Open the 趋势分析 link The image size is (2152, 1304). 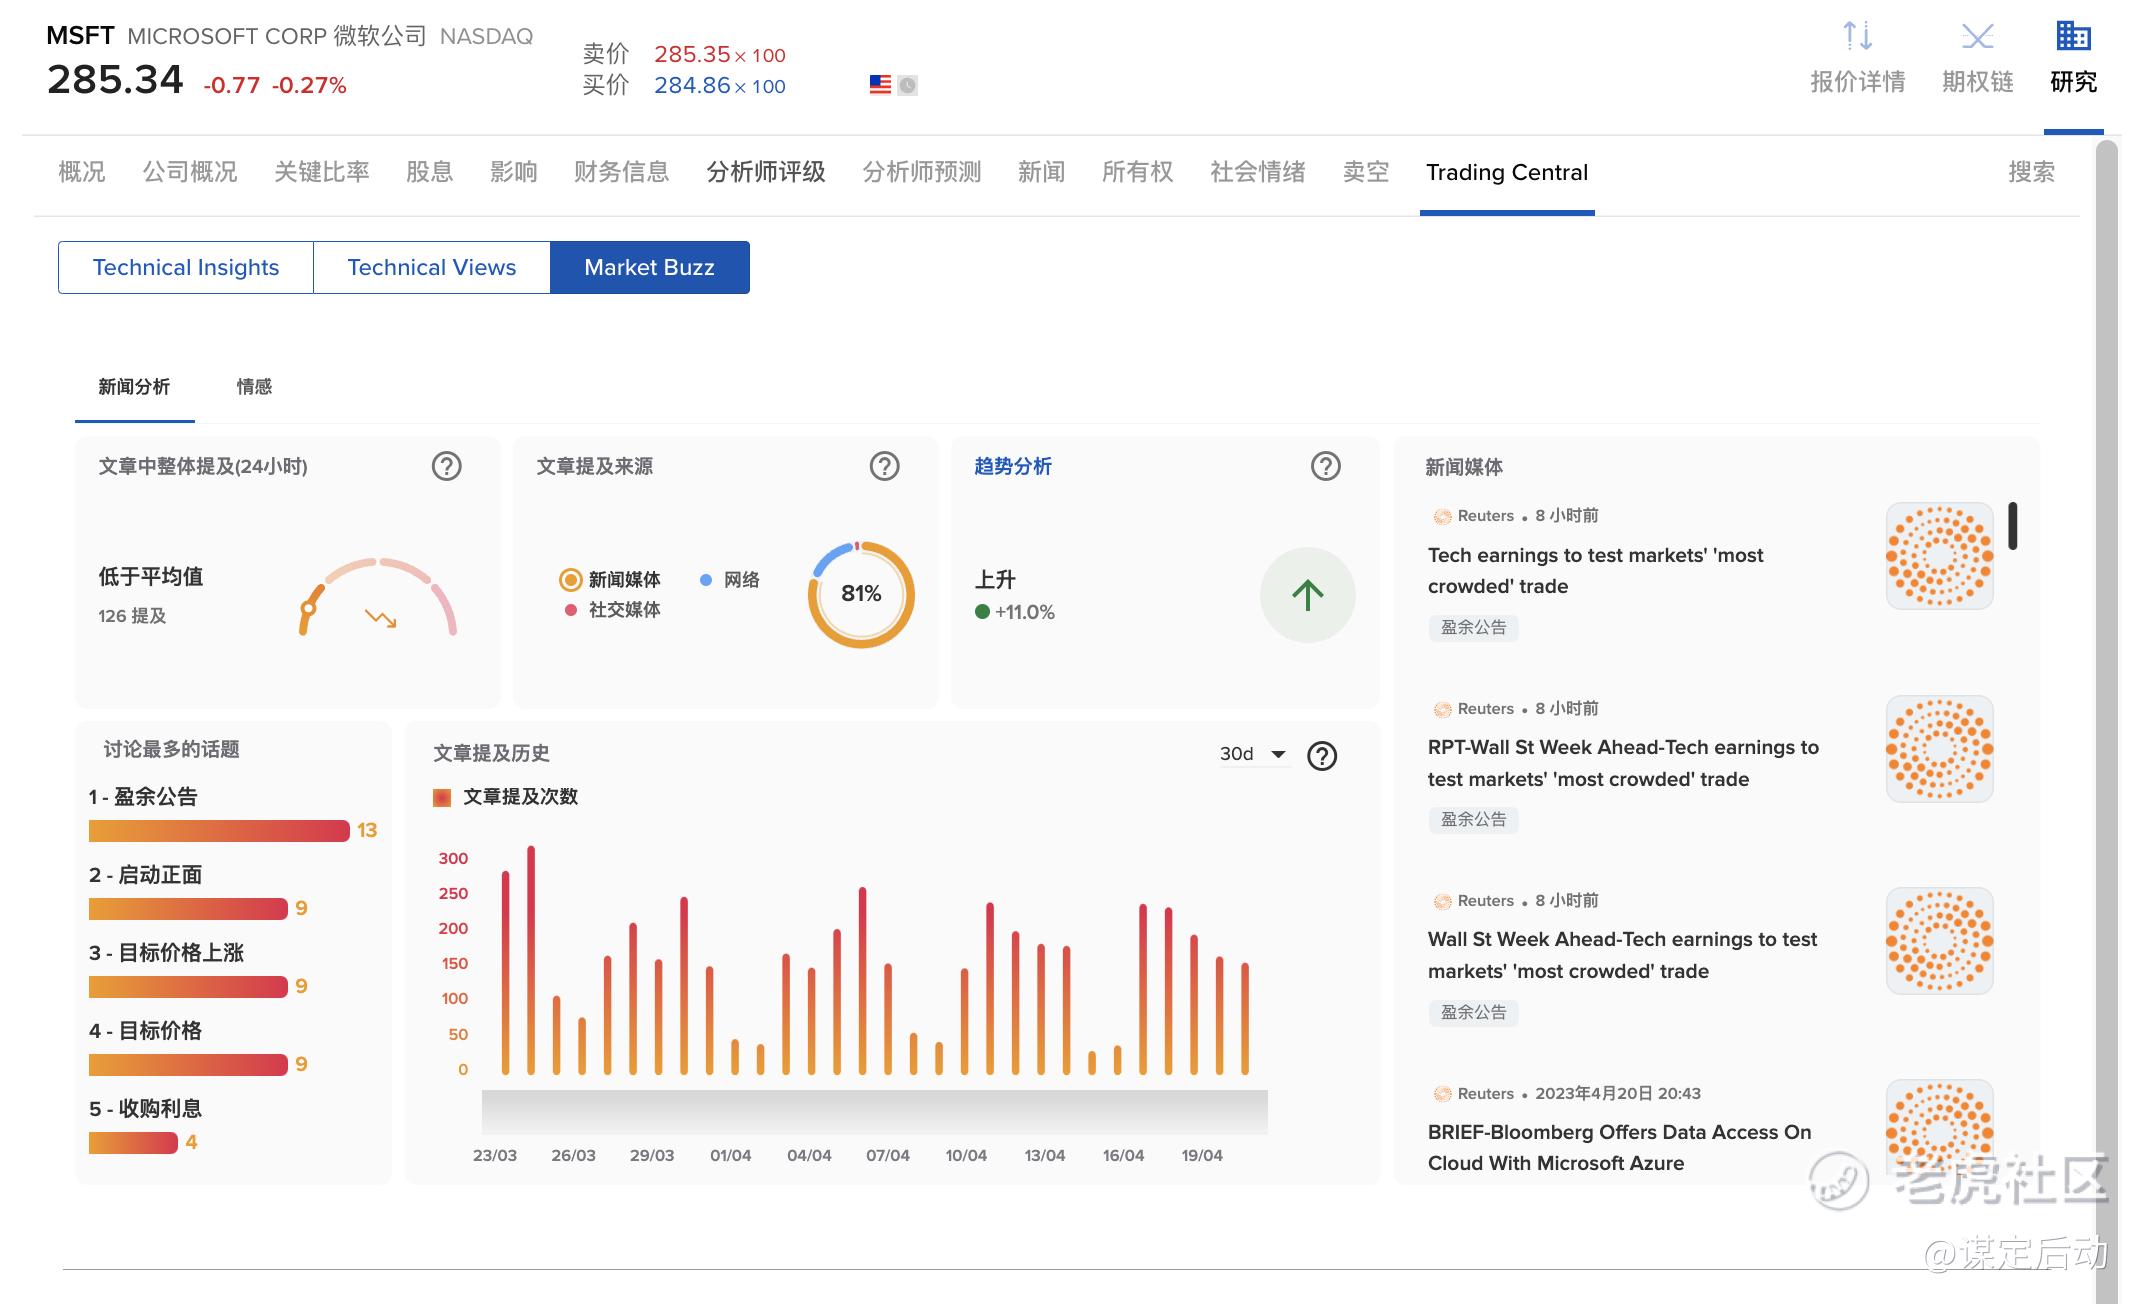coord(1013,466)
